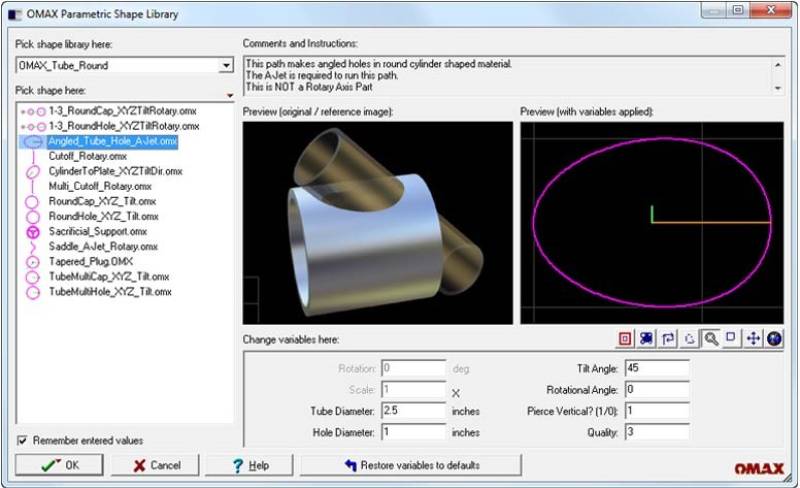Click the CylinderToPlate_XYZTiltDir ellipse icon

click(33, 172)
